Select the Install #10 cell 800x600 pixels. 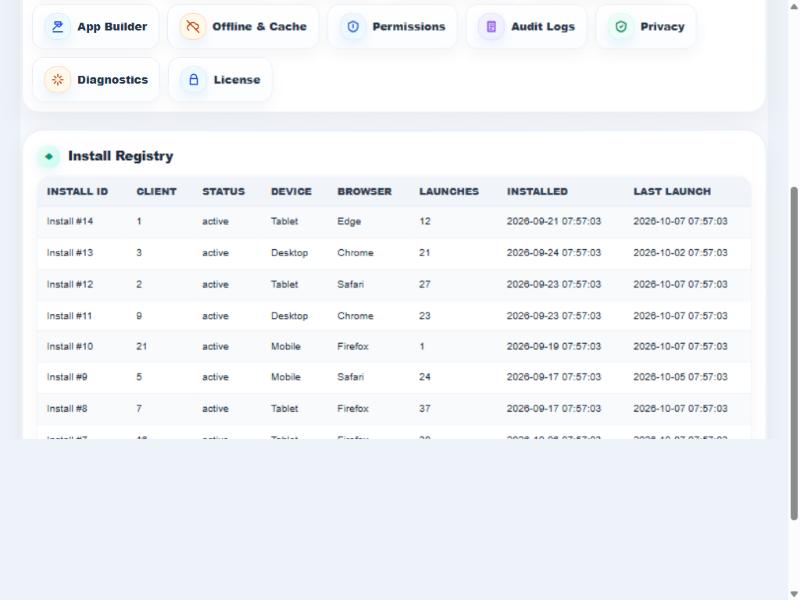70,346
